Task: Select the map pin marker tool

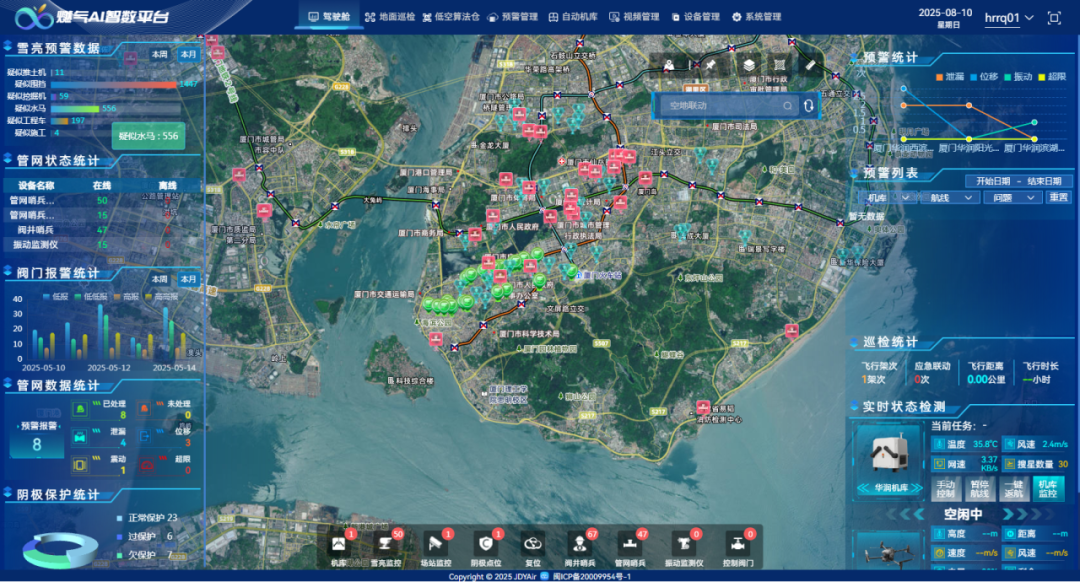Action: click(x=710, y=65)
